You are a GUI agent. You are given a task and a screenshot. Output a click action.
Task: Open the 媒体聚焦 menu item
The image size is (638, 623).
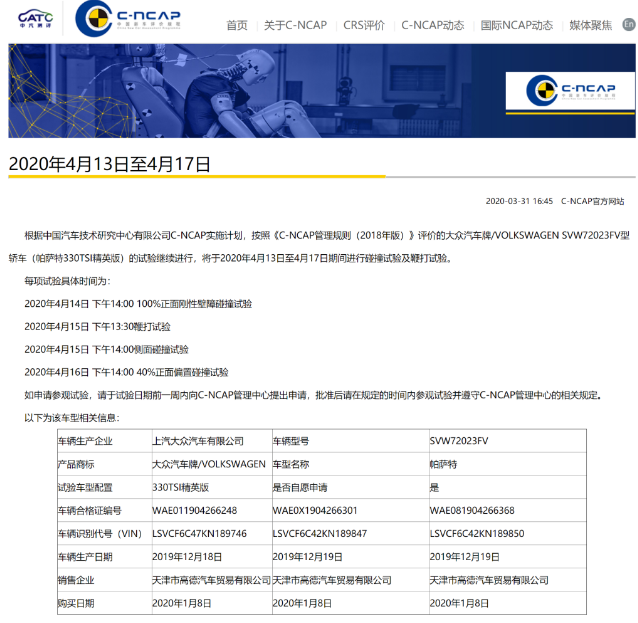[590, 25]
